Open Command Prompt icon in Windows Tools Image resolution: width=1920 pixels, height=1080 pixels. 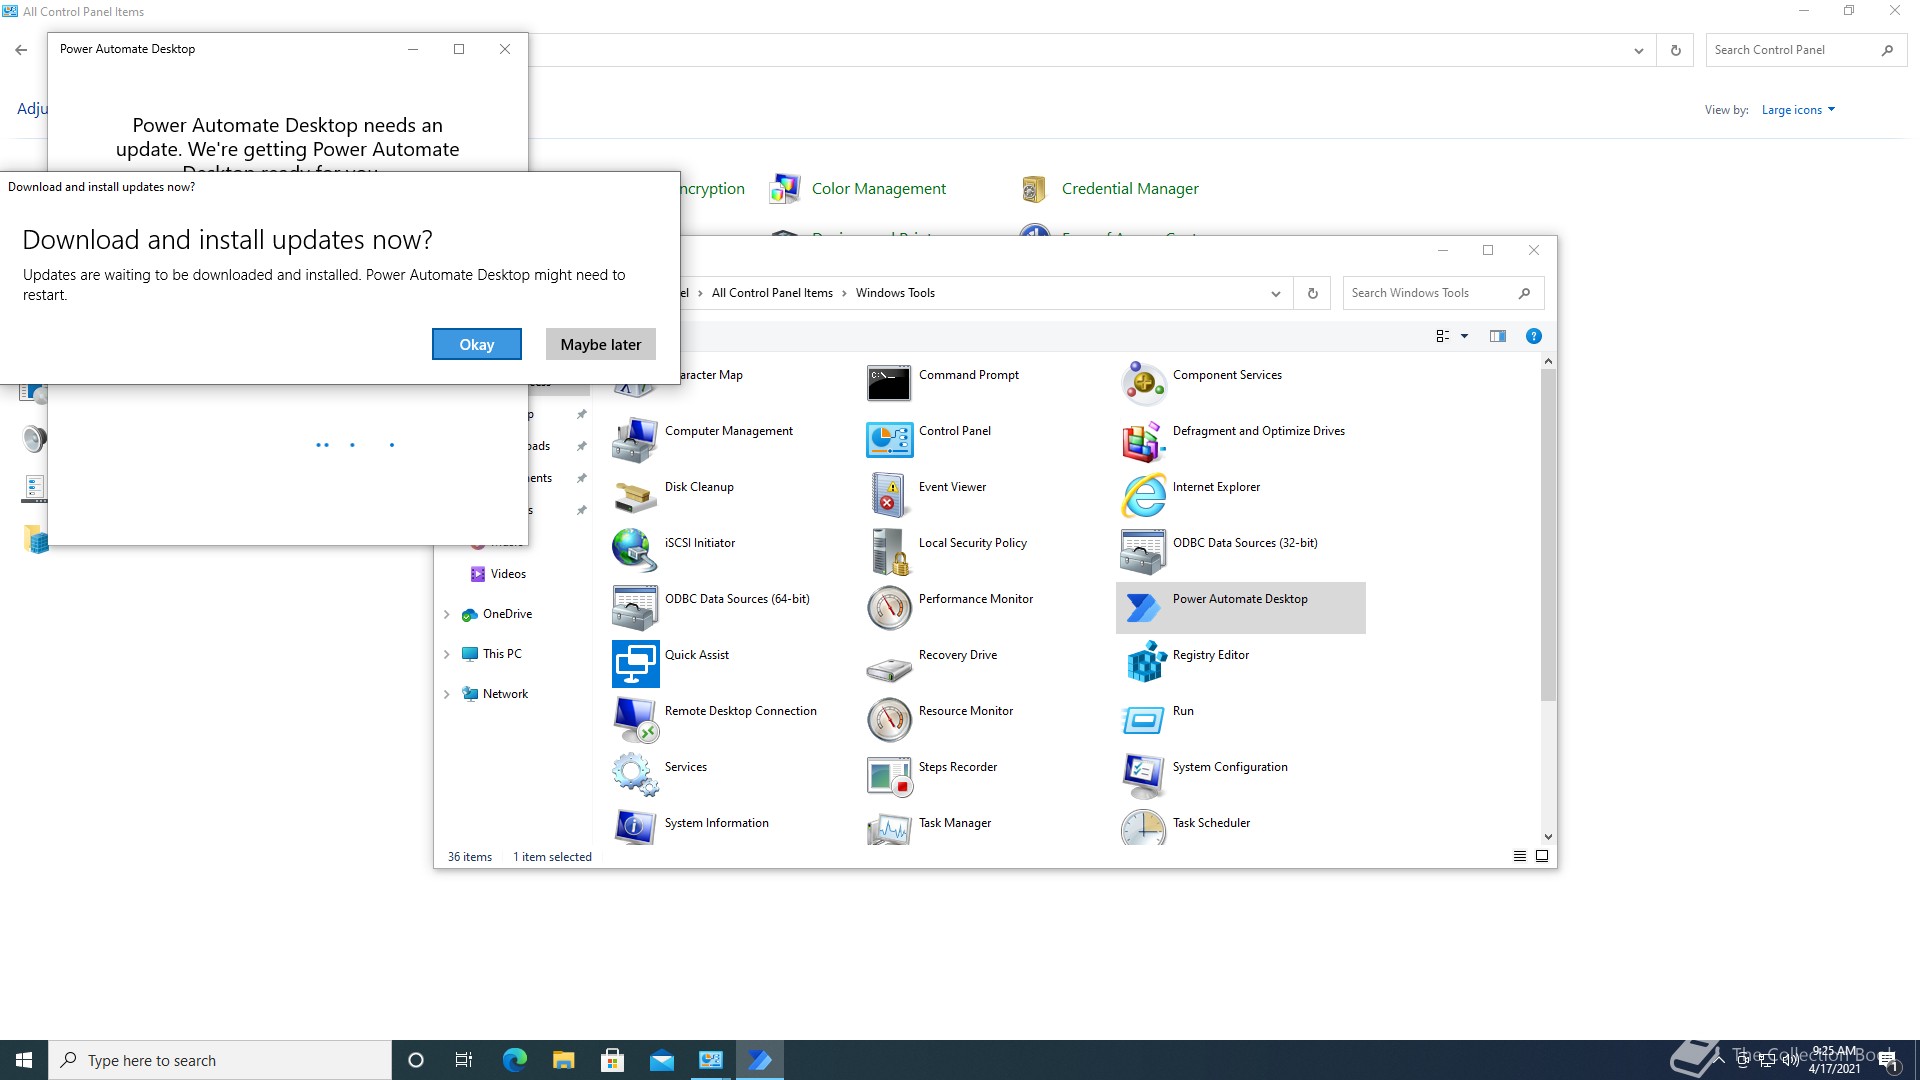tap(889, 383)
